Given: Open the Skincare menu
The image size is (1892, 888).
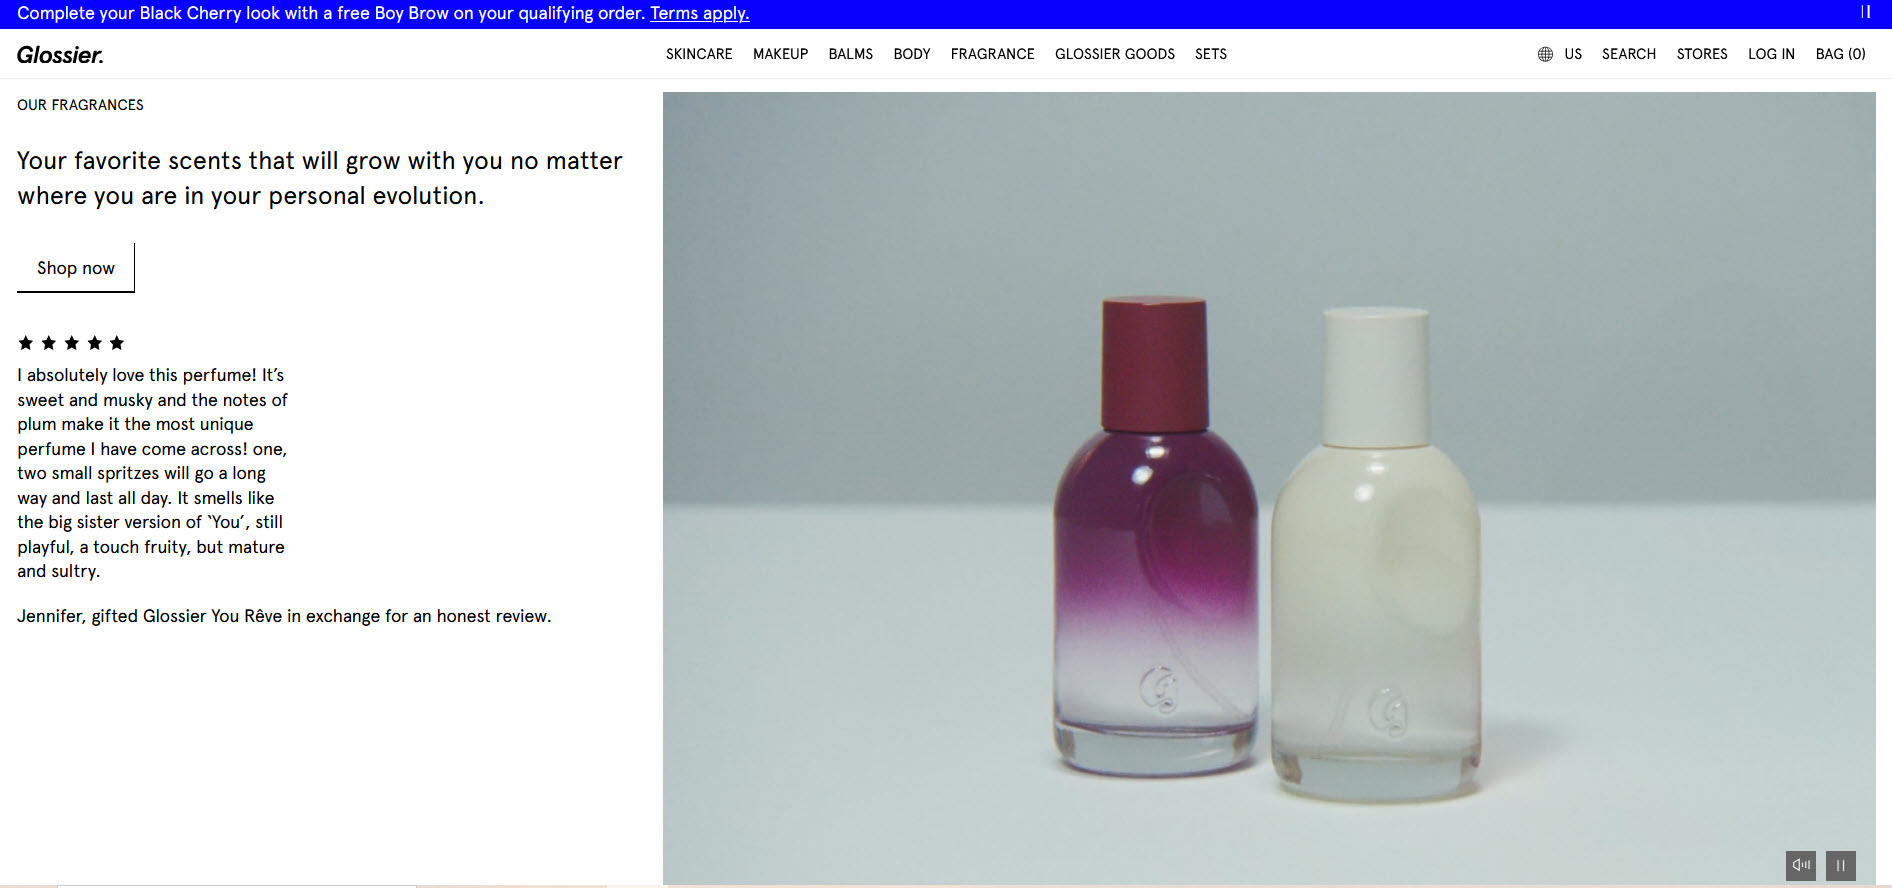Looking at the screenshot, I should tap(699, 54).
